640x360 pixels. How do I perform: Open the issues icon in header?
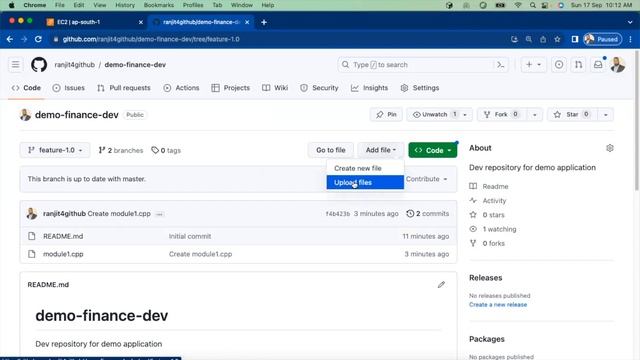click(x=559, y=64)
